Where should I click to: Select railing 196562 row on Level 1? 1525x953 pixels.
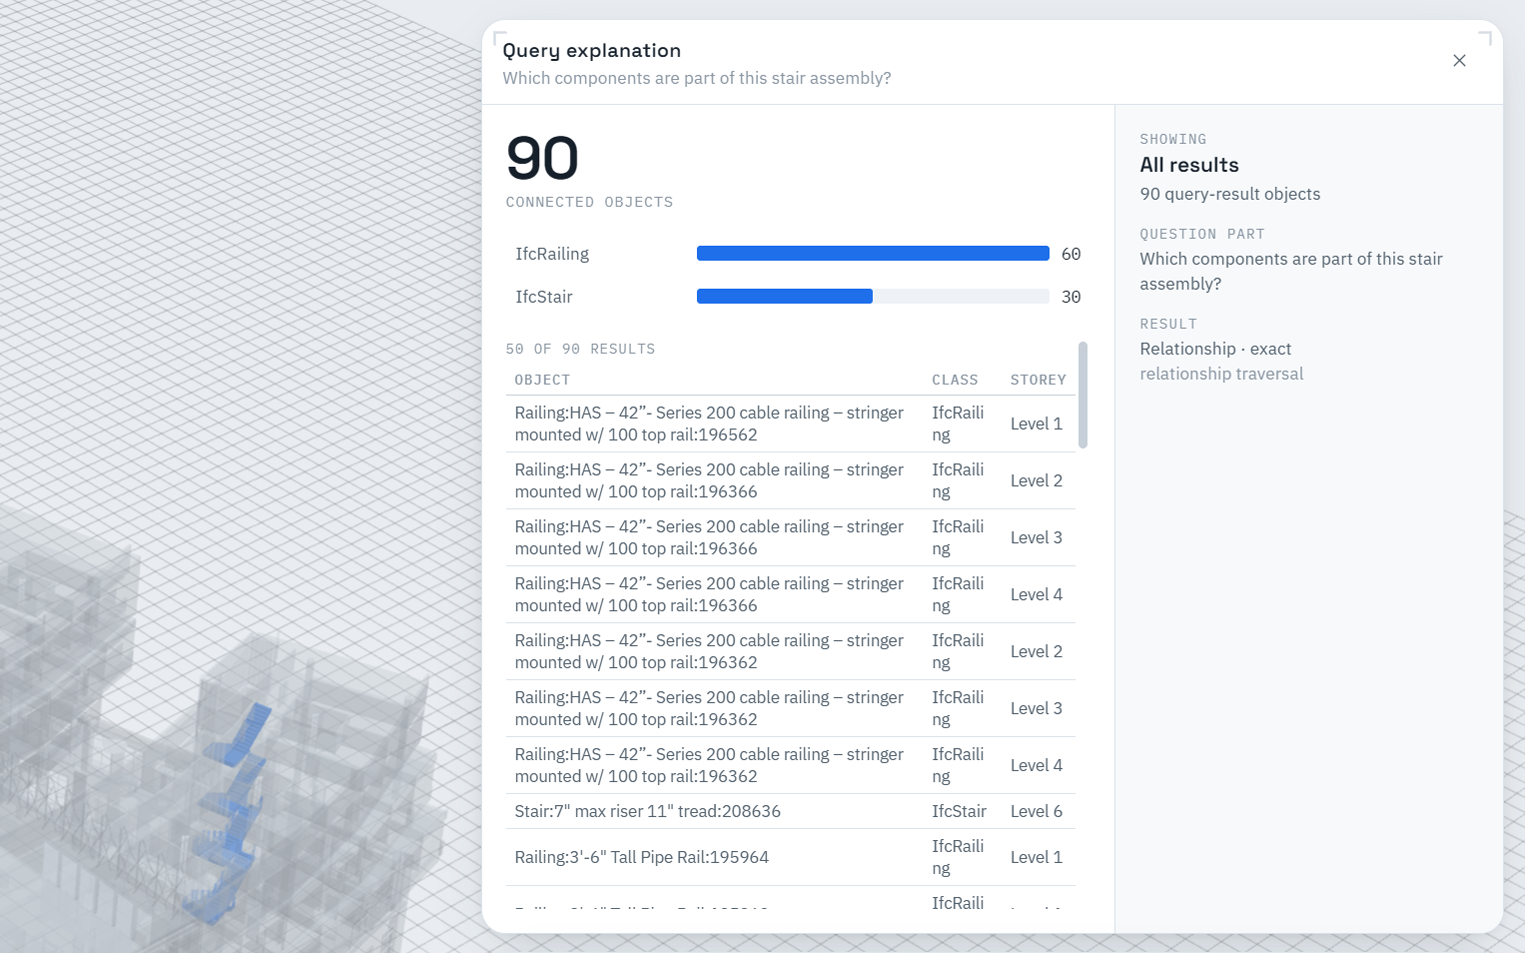791,424
